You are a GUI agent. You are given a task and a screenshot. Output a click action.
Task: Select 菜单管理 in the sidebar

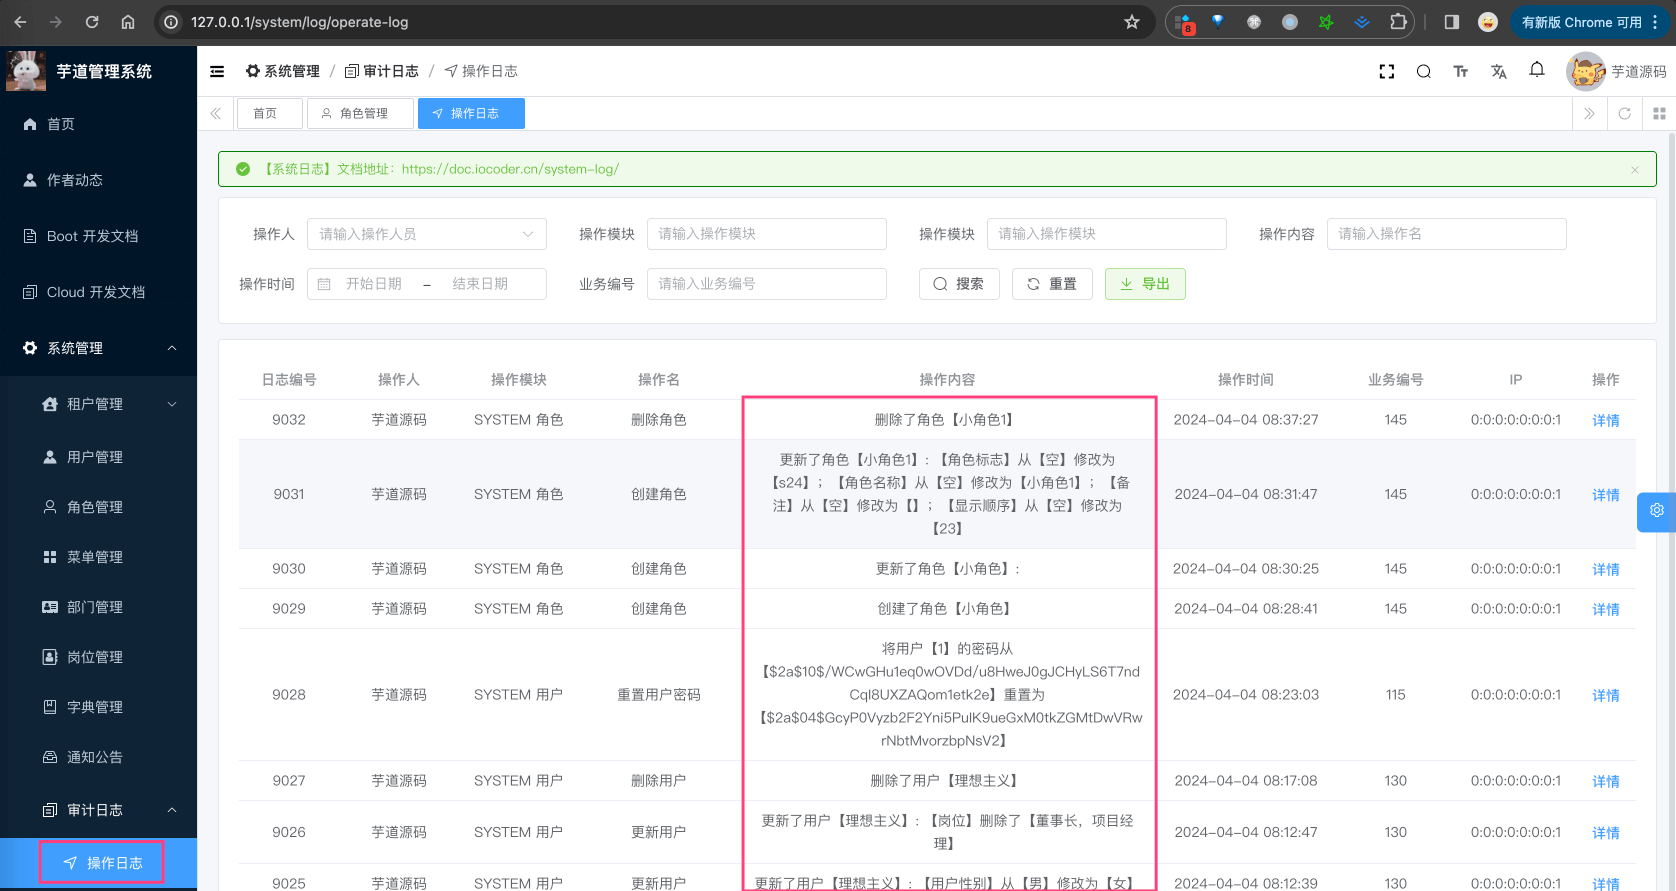[95, 557]
